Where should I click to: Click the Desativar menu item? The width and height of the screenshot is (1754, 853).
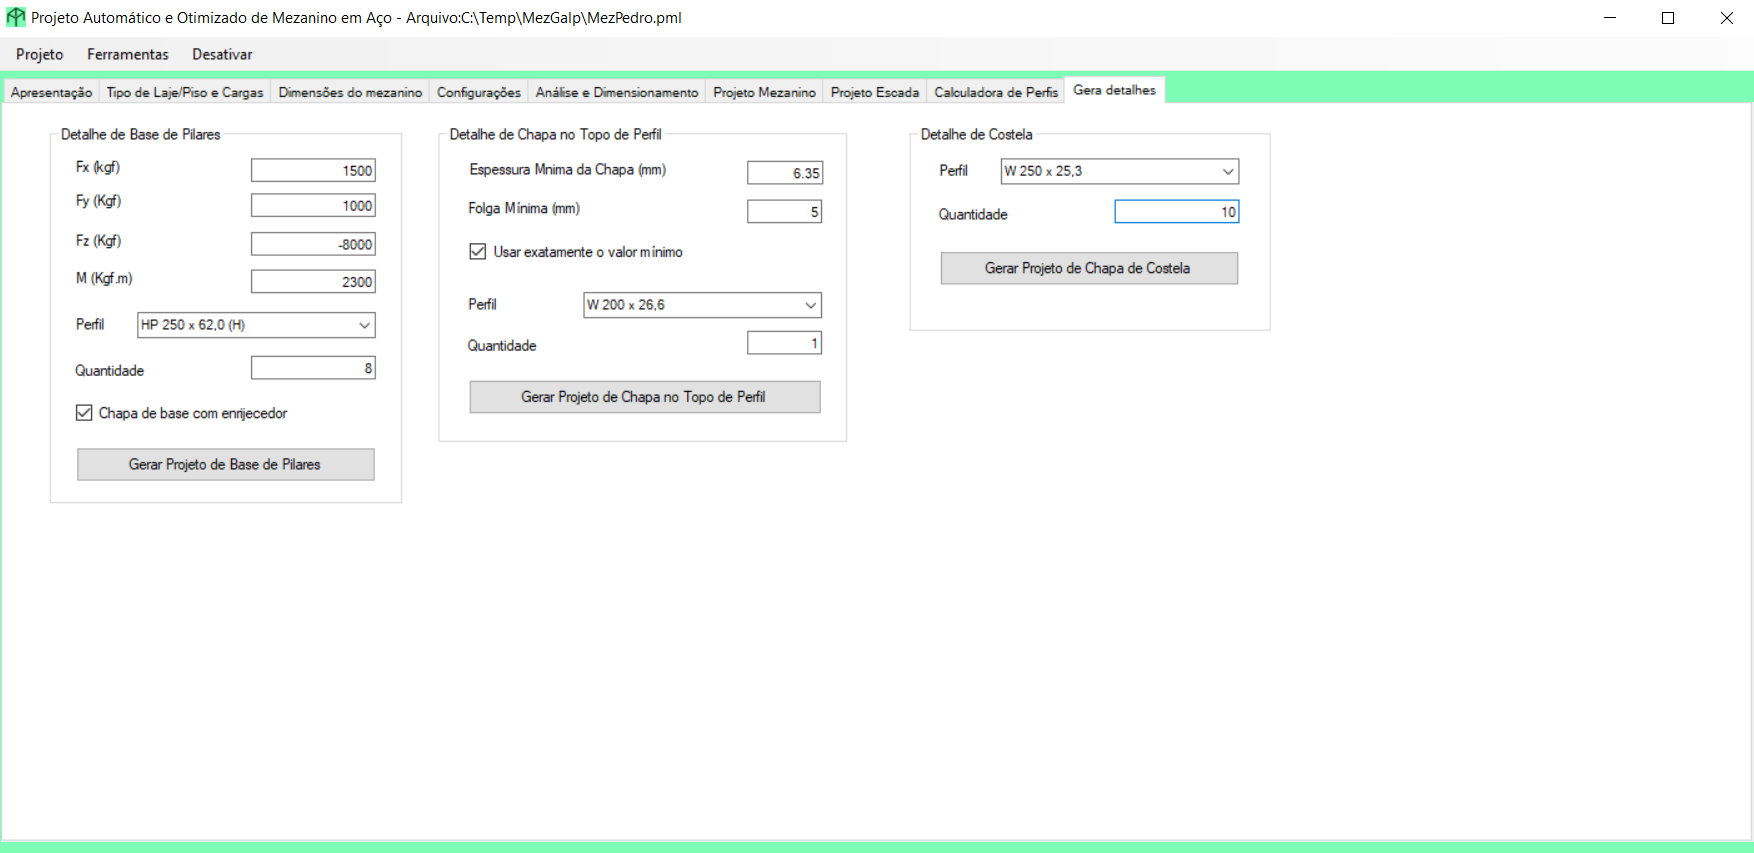pyautogui.click(x=222, y=54)
